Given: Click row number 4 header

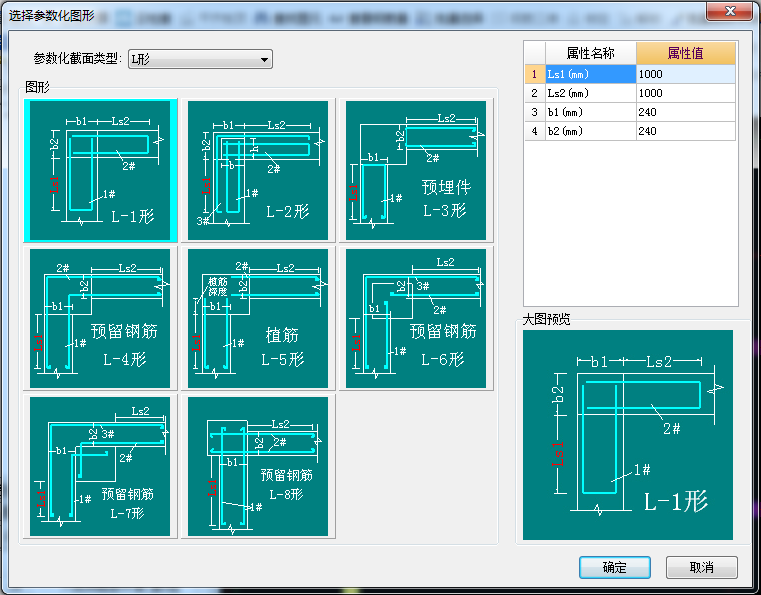Looking at the screenshot, I should (535, 131).
